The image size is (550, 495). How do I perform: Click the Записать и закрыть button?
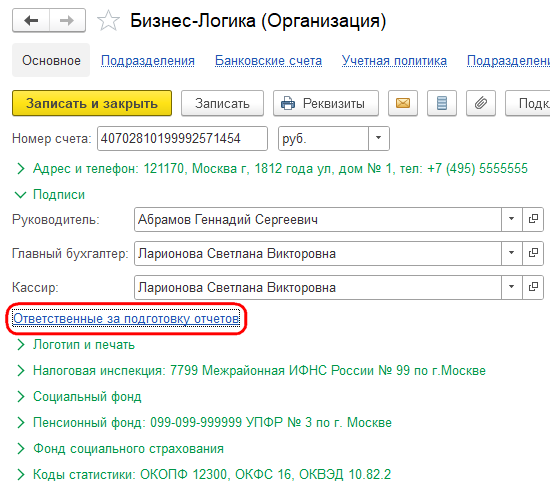(92, 103)
